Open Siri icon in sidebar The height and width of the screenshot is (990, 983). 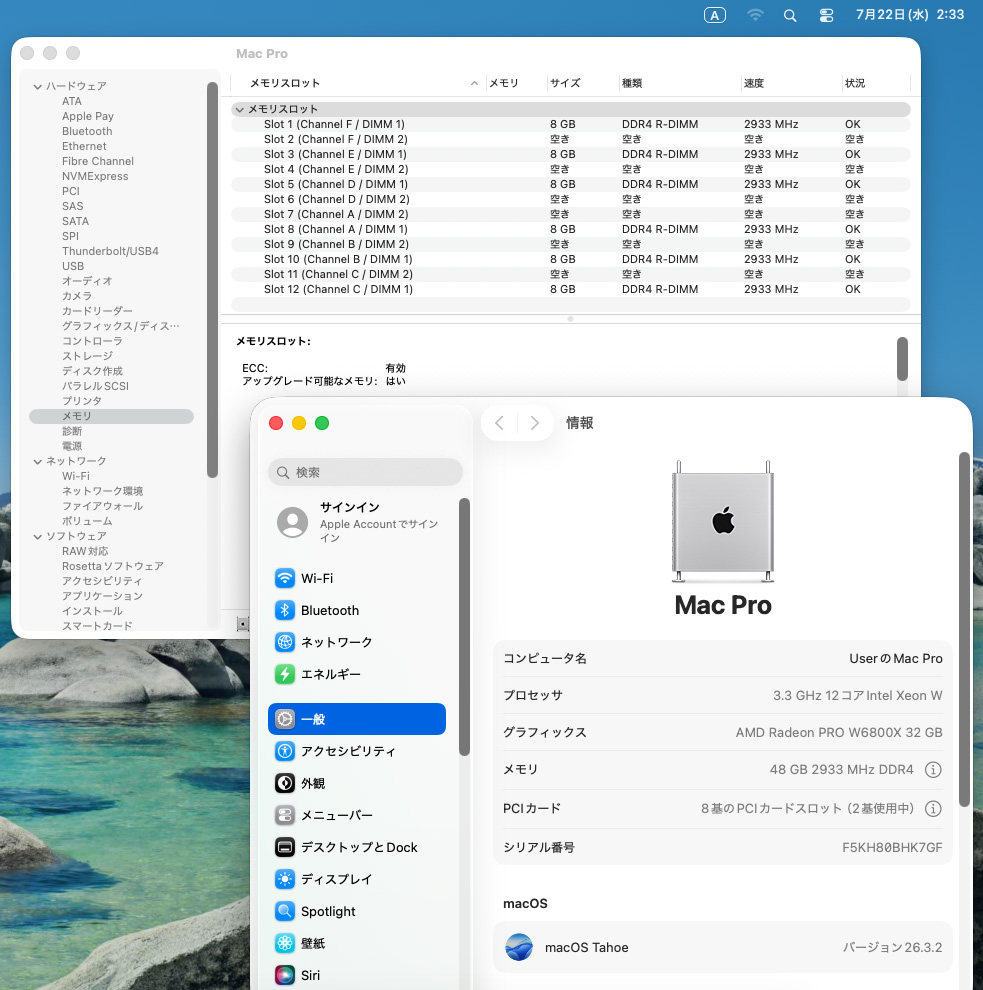pos(285,975)
